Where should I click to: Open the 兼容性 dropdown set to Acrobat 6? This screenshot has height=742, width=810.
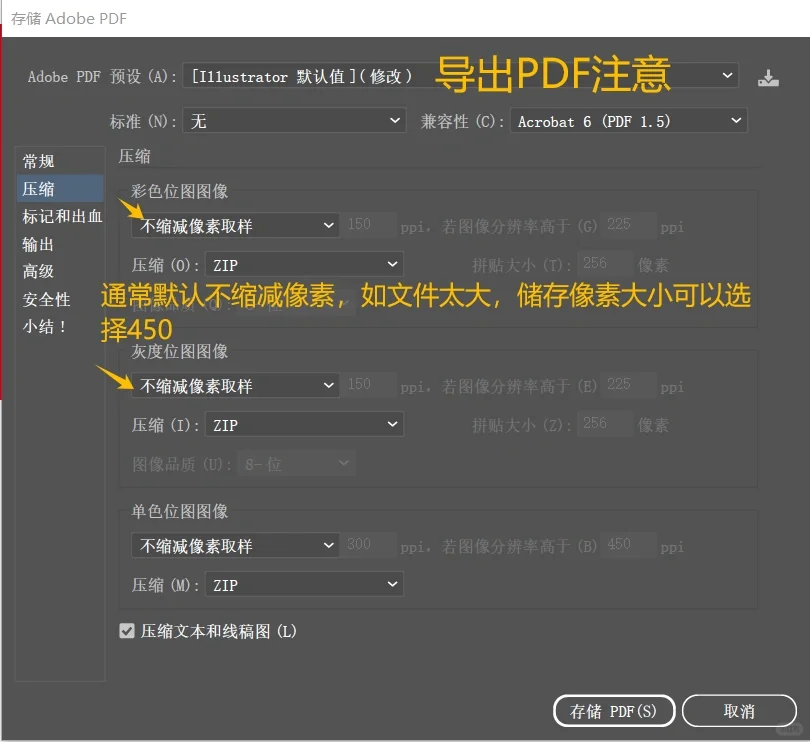(628, 120)
